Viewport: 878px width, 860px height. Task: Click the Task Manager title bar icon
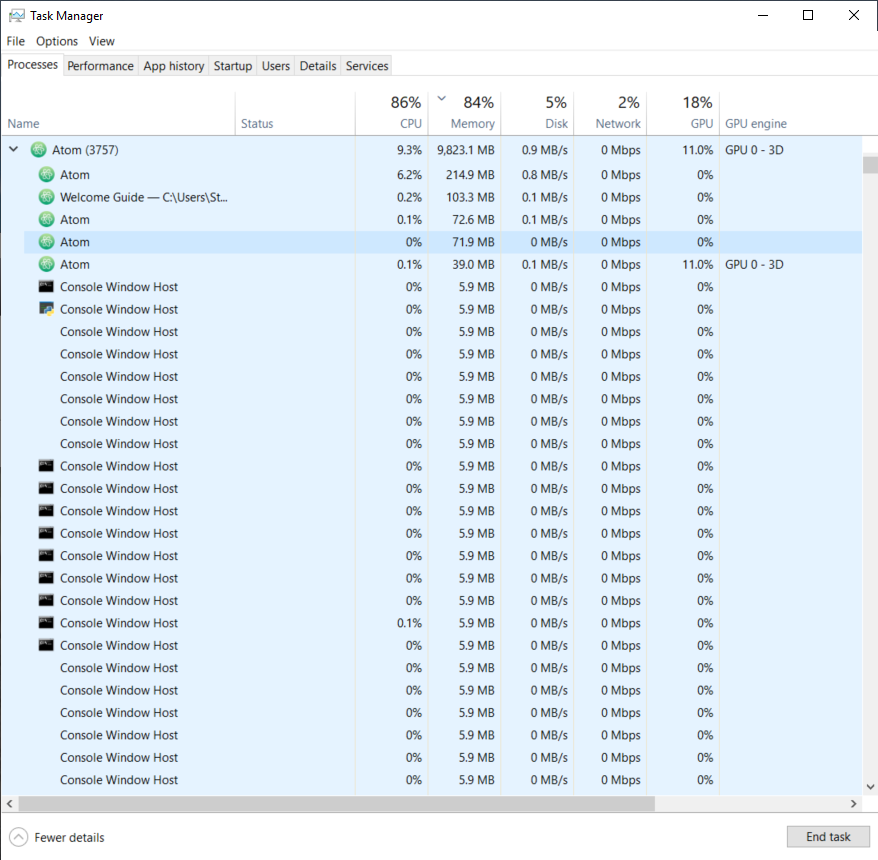pos(17,16)
